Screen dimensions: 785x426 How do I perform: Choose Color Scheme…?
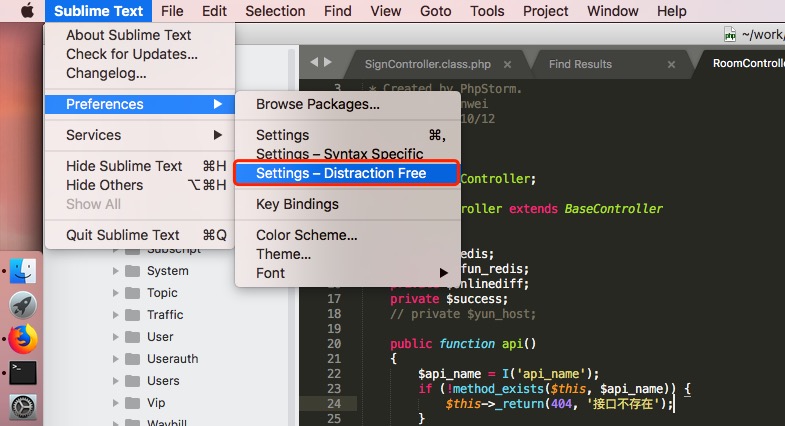[348, 235]
